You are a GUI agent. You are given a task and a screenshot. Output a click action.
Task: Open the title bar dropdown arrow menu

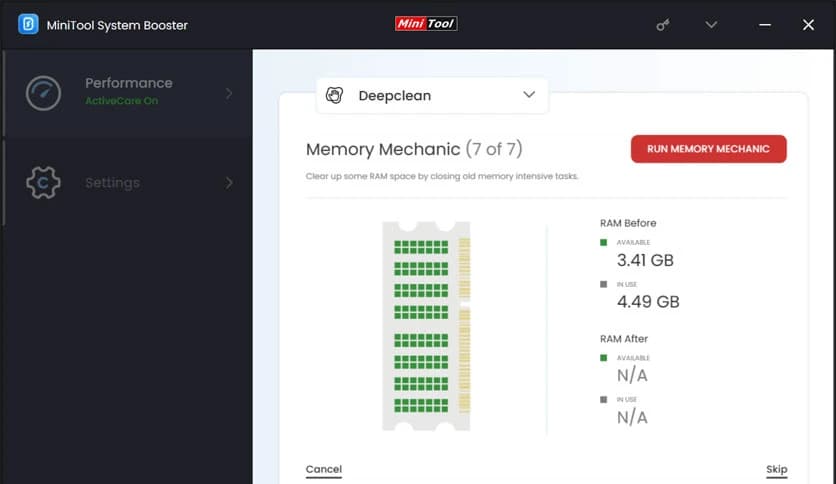[x=711, y=24]
